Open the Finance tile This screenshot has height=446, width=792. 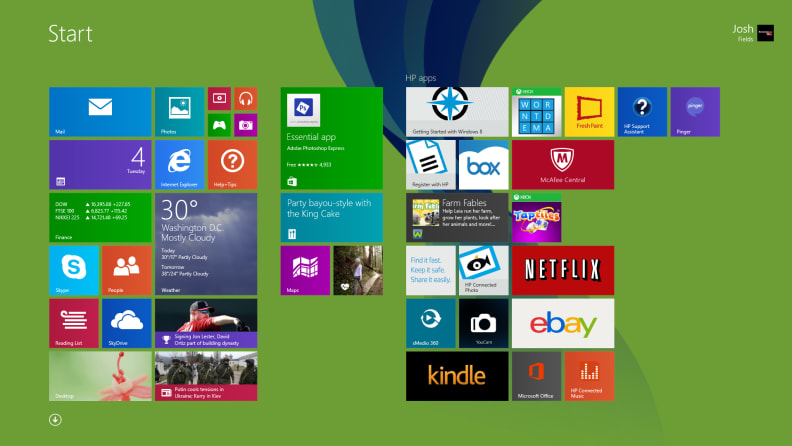coord(100,218)
